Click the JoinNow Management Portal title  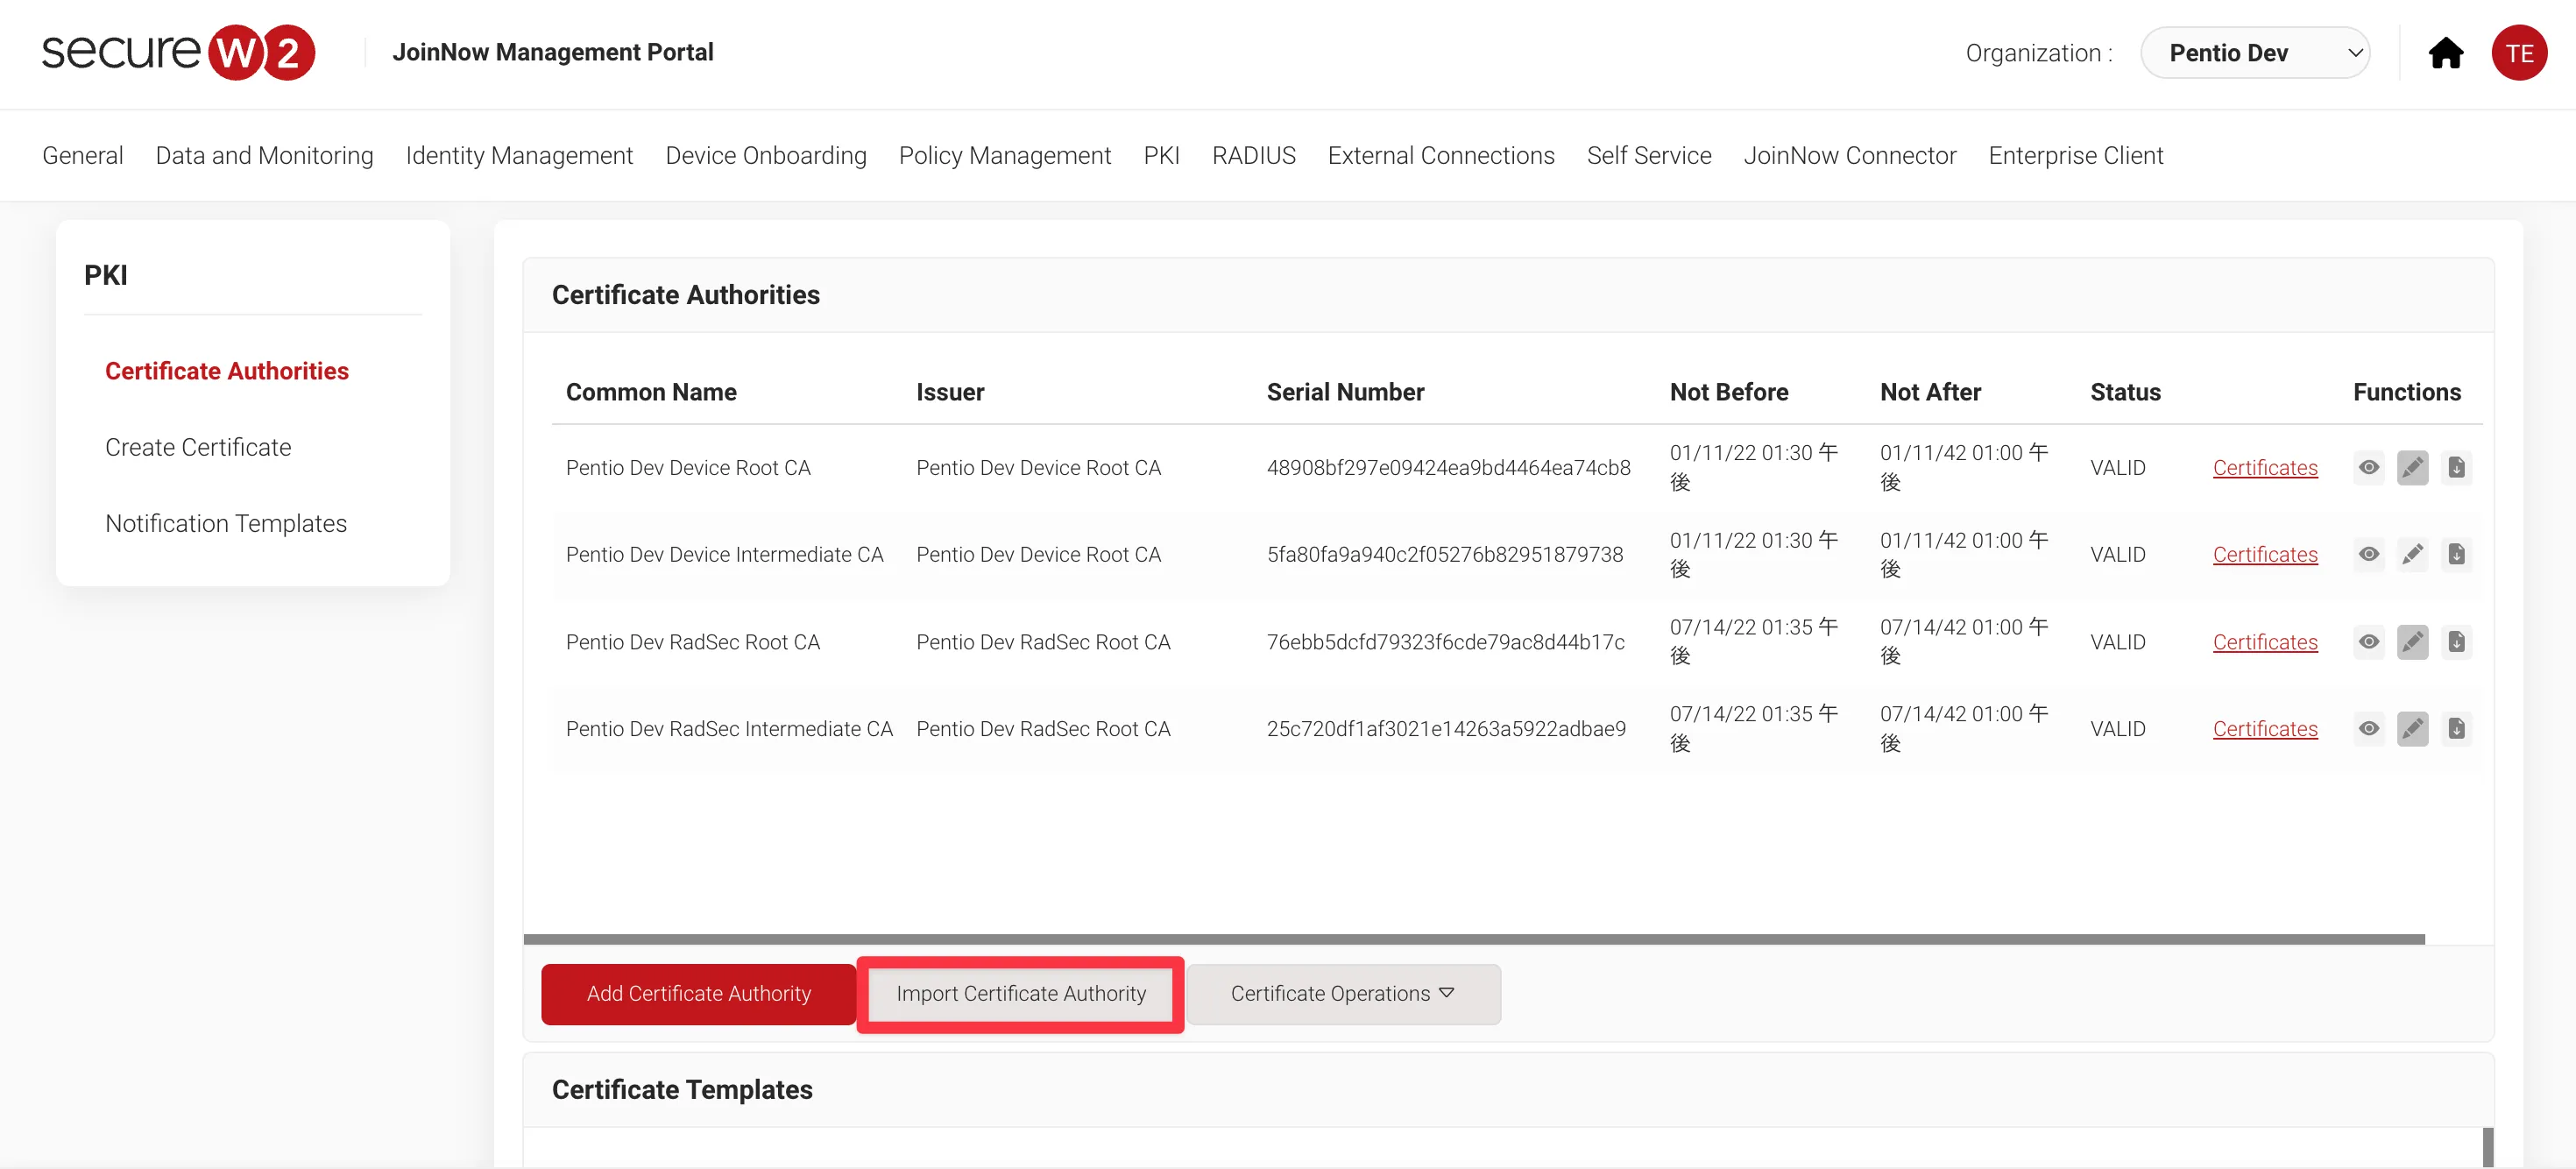click(552, 52)
